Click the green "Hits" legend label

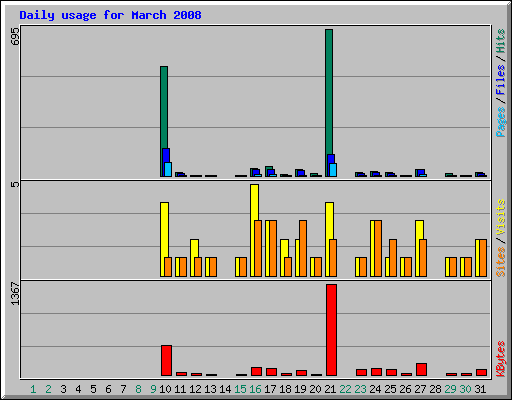tap(501, 41)
